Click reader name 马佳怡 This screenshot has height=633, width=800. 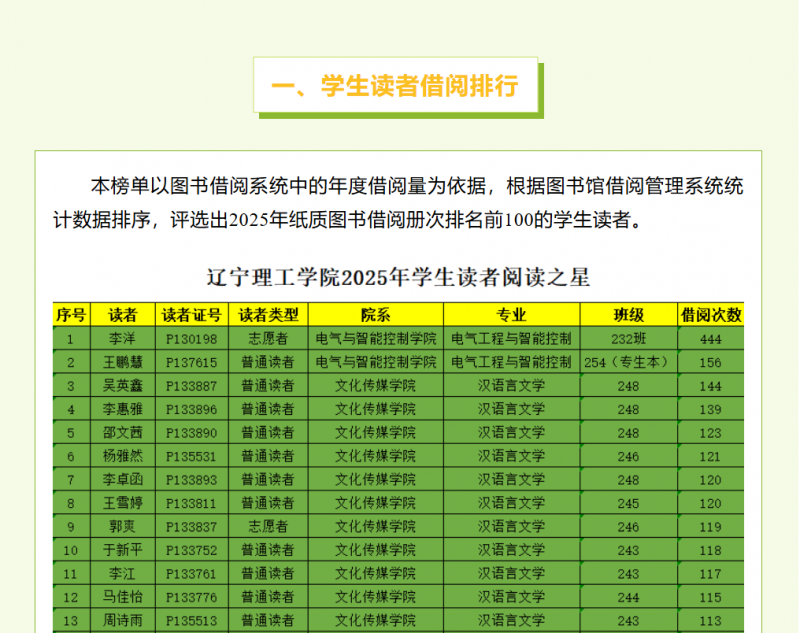click(x=122, y=597)
